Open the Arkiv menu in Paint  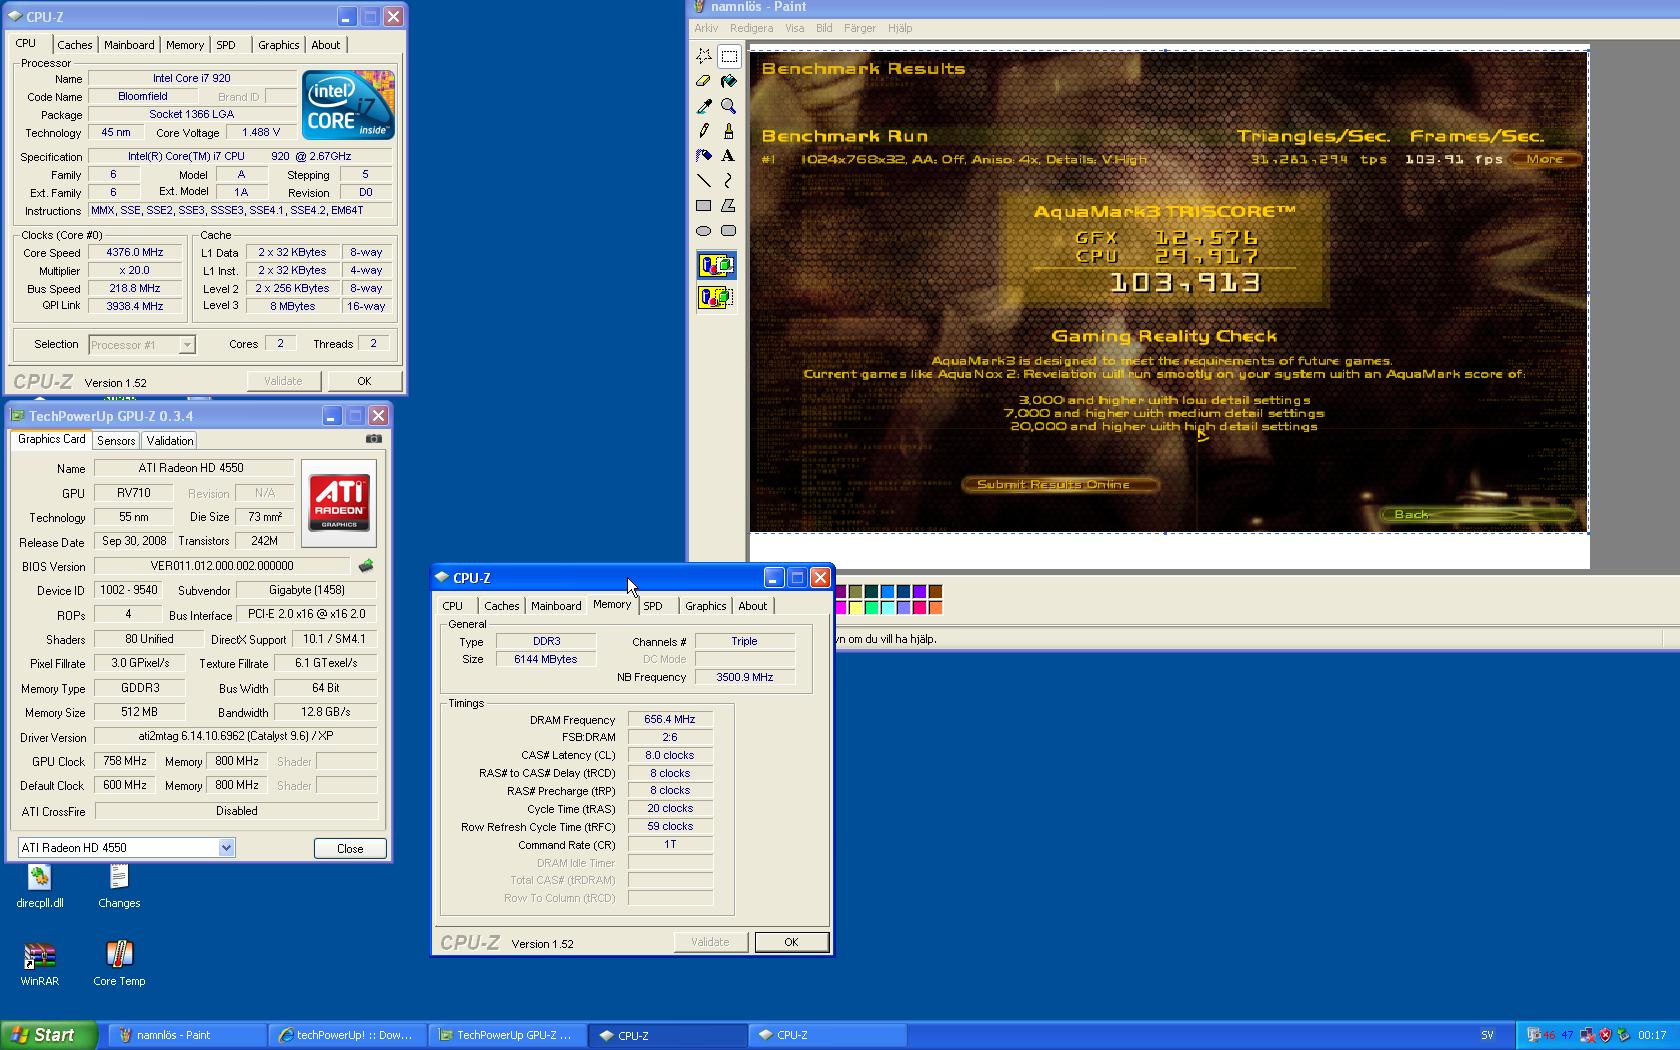point(706,28)
